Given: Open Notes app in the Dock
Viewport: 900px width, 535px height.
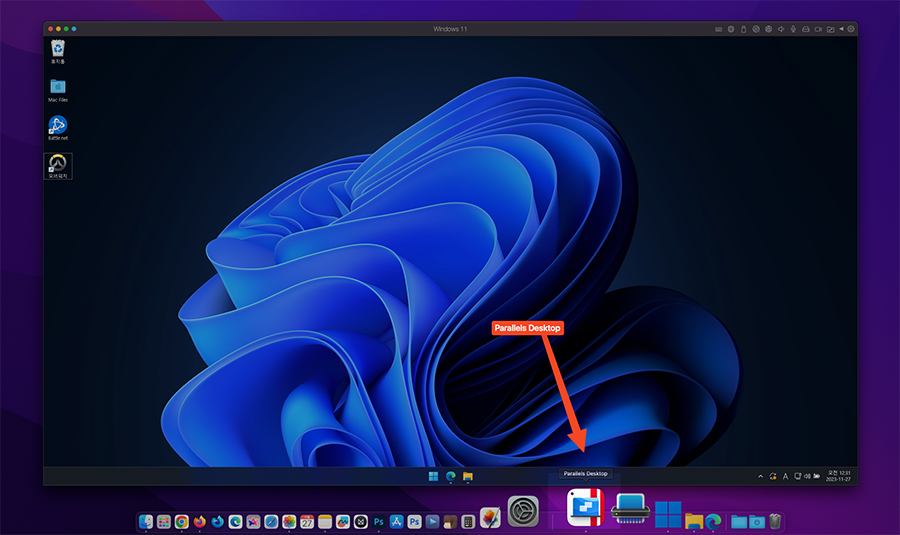Looking at the screenshot, I should coord(325,521).
